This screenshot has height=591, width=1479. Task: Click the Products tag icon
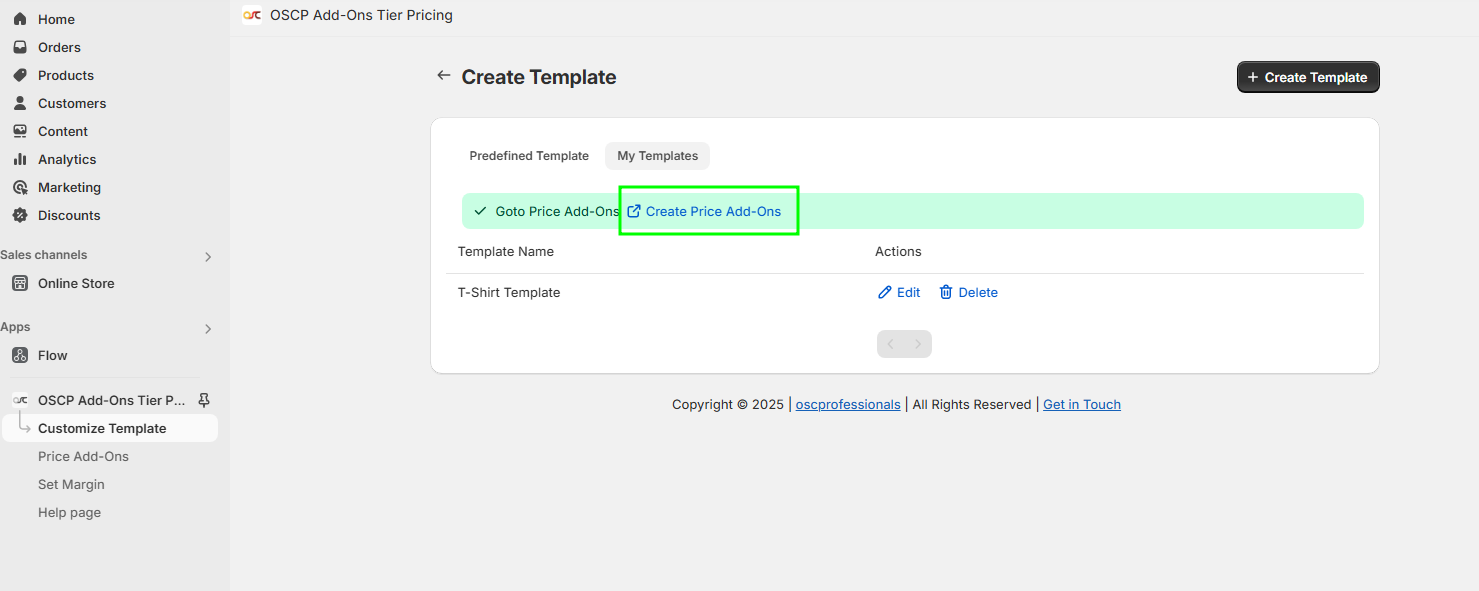[x=19, y=75]
